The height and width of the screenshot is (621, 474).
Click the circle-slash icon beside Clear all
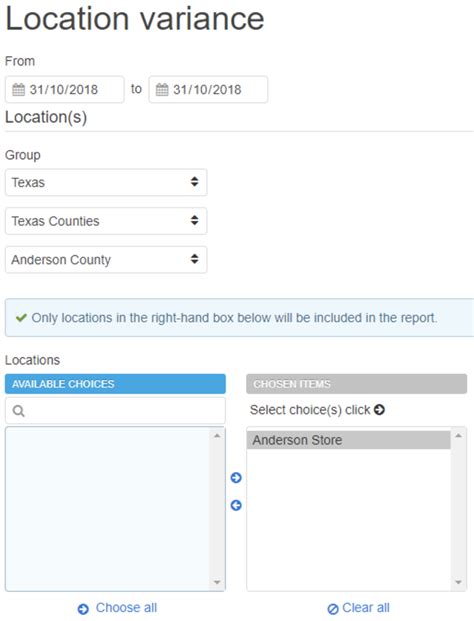click(333, 609)
